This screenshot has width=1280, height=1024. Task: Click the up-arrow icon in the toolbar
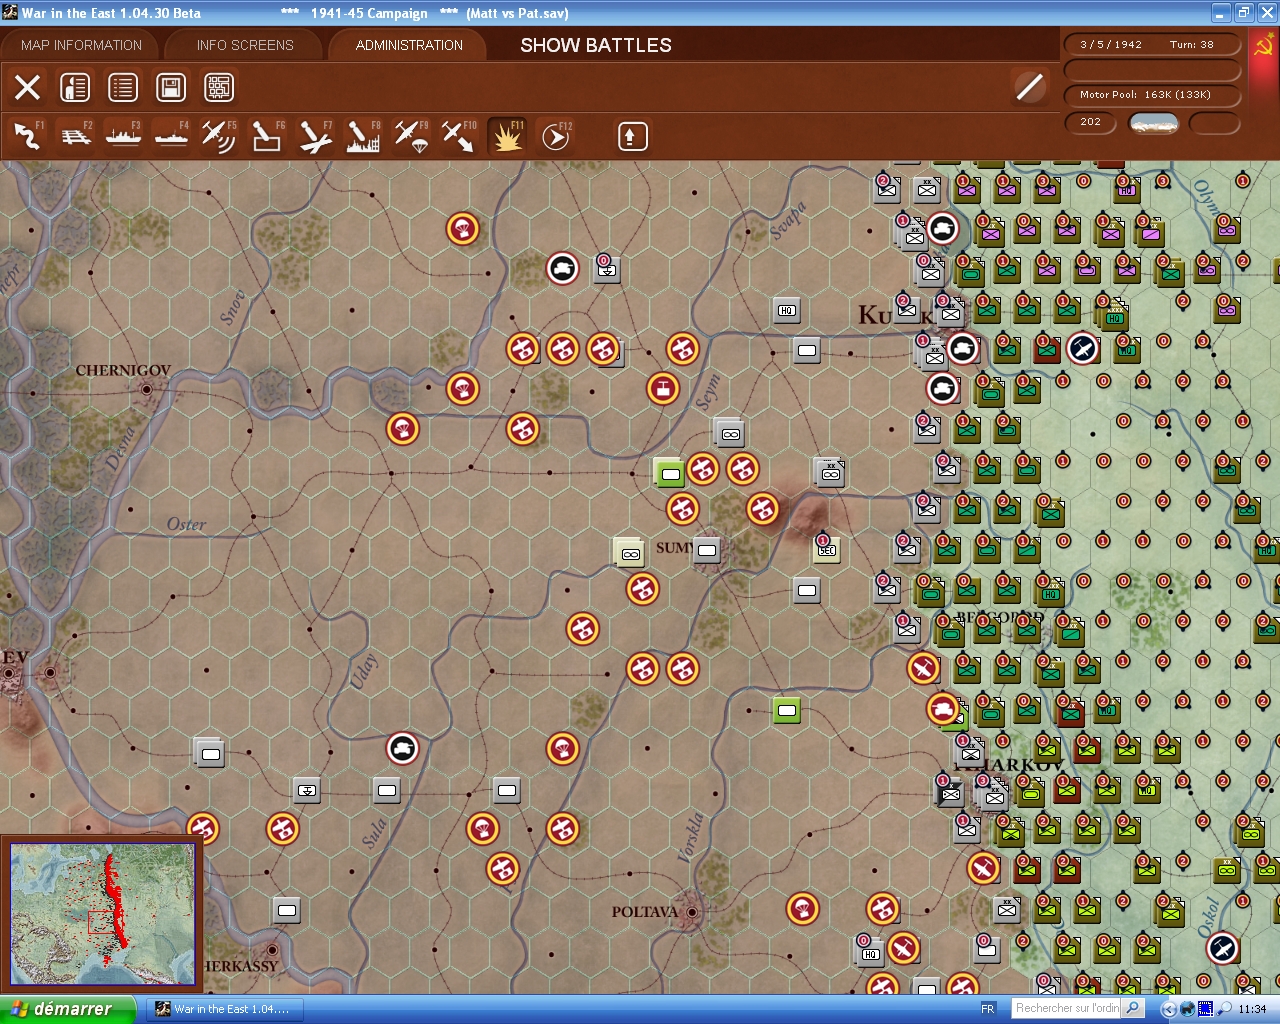coord(632,136)
